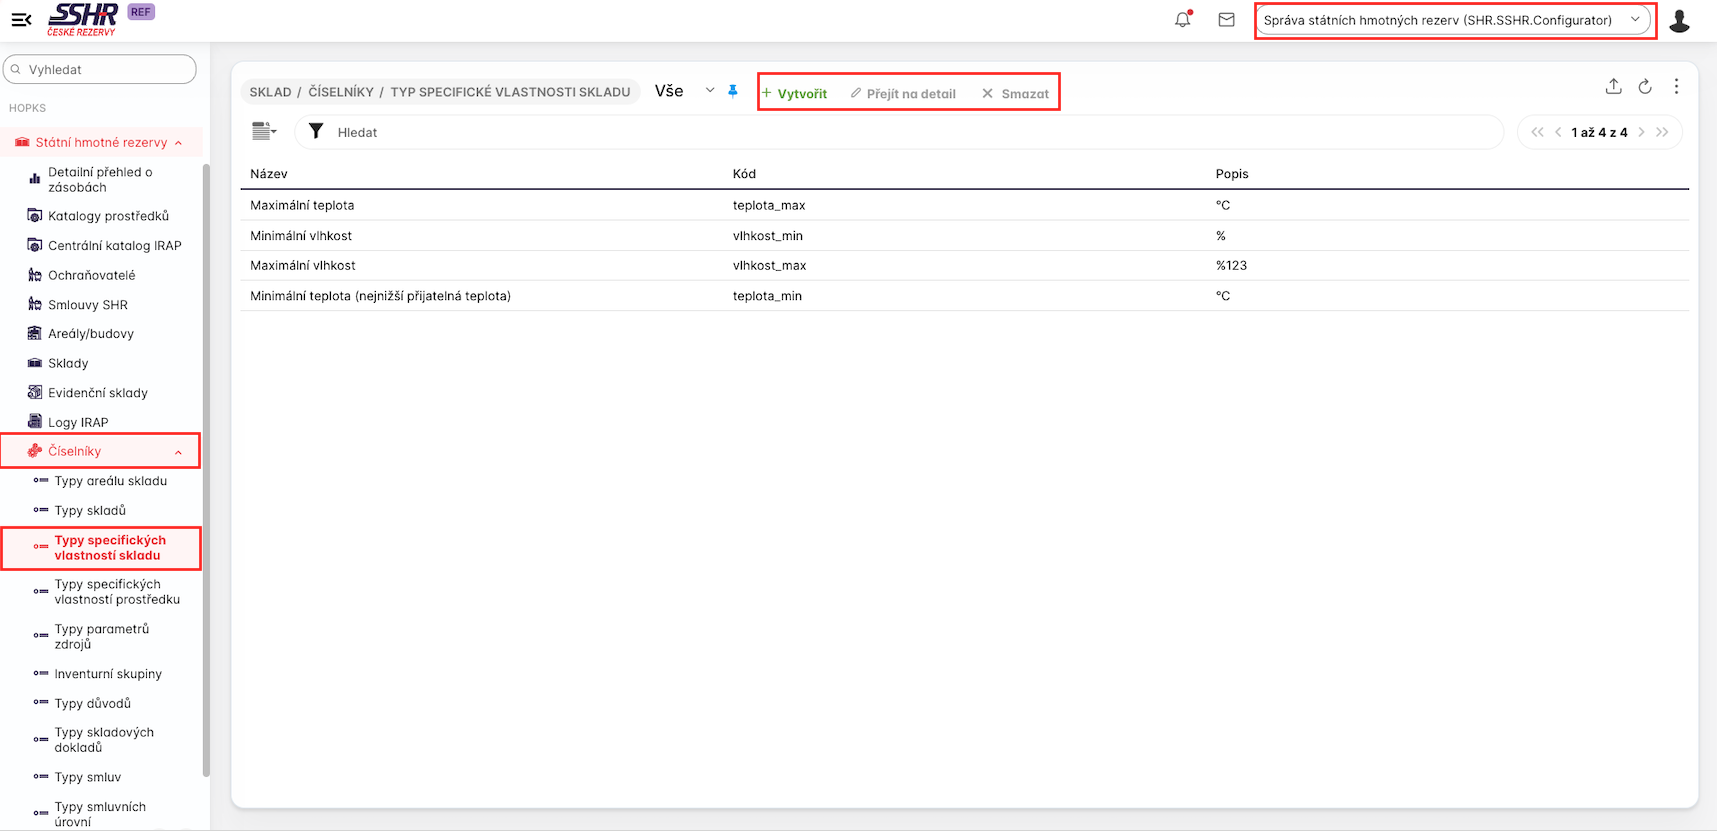Open the filter funnel icon
This screenshot has width=1717, height=831.
click(316, 132)
